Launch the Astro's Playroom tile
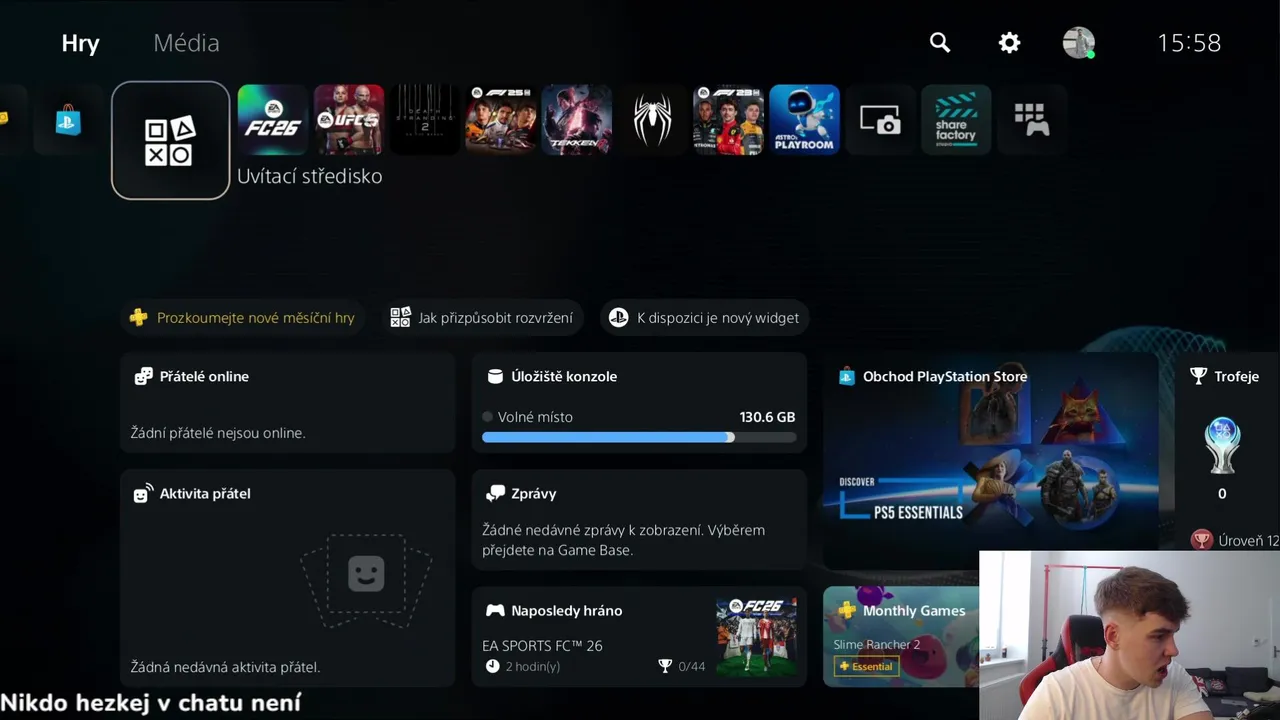Viewport: 1280px width, 720px height. click(805, 120)
